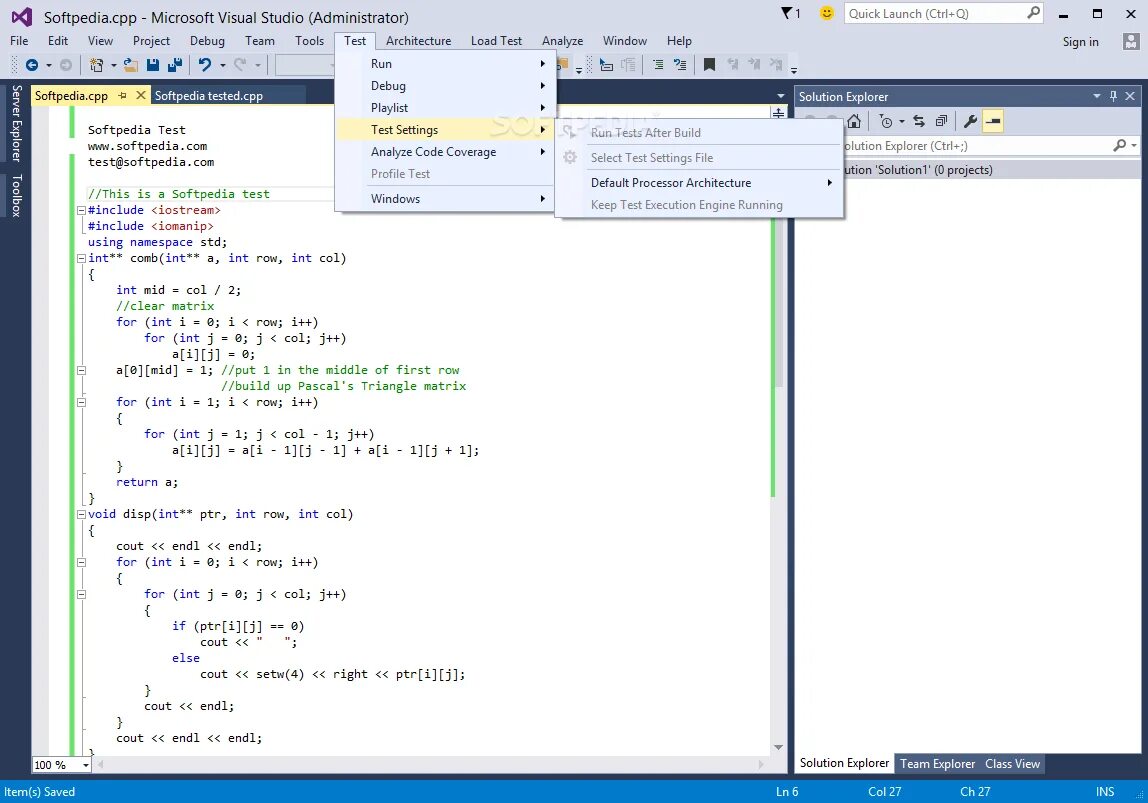Open Solution Explorer window position dropdown
Screen dimensions: 1148x803
tap(1096, 96)
